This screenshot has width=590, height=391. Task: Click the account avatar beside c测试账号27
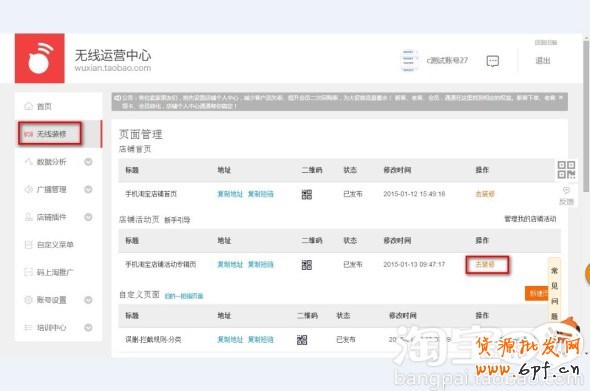point(409,61)
